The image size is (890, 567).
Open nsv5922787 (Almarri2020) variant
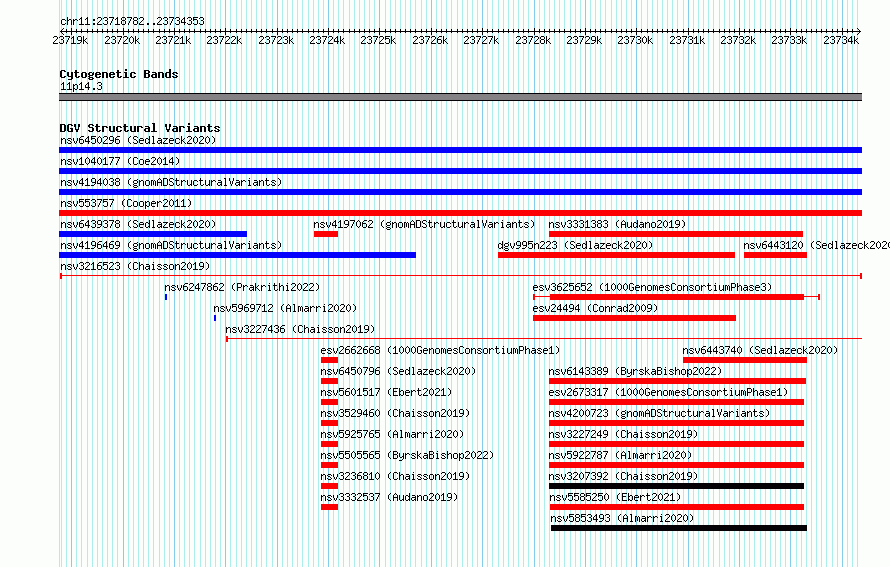pos(620,455)
